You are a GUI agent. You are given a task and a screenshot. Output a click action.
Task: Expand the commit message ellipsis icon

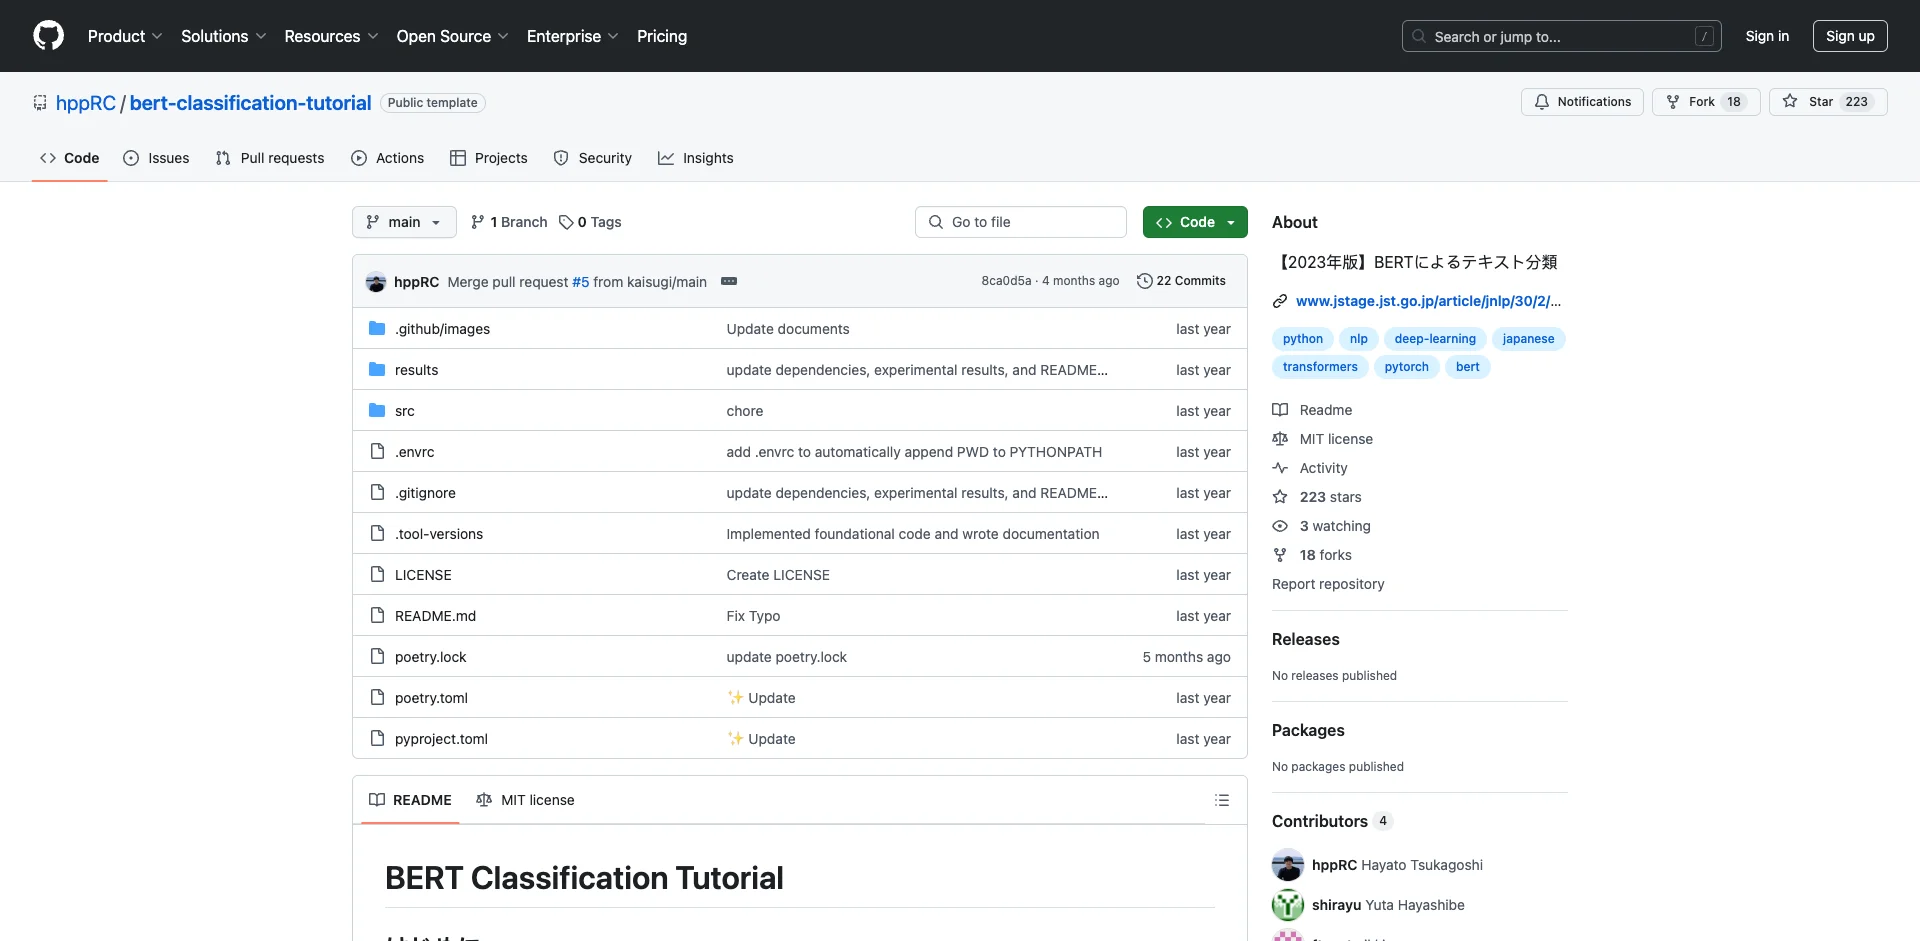729,281
